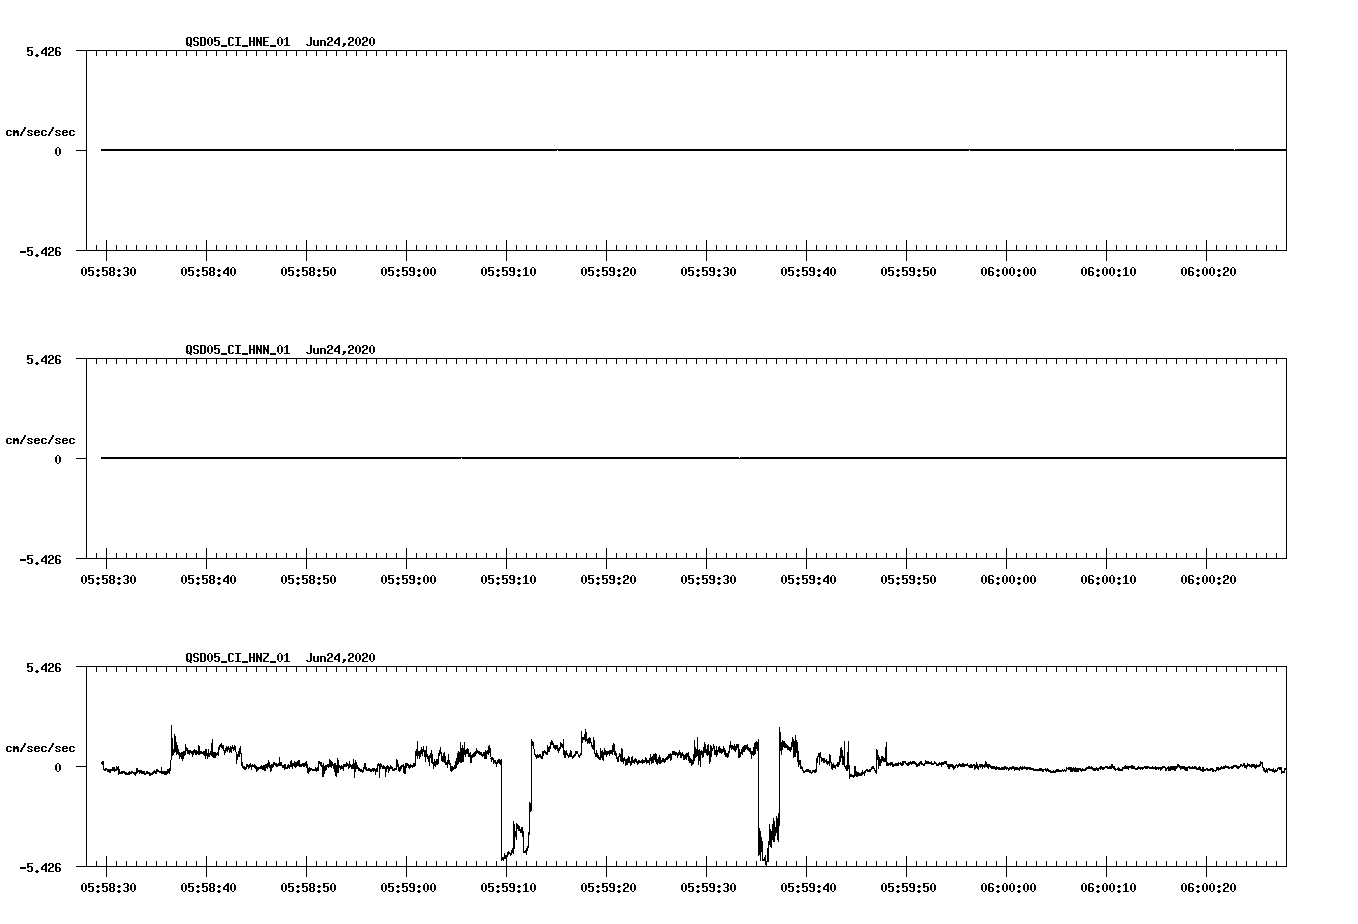Click the cm/sec/sec label of HNE plot

(x=40, y=132)
